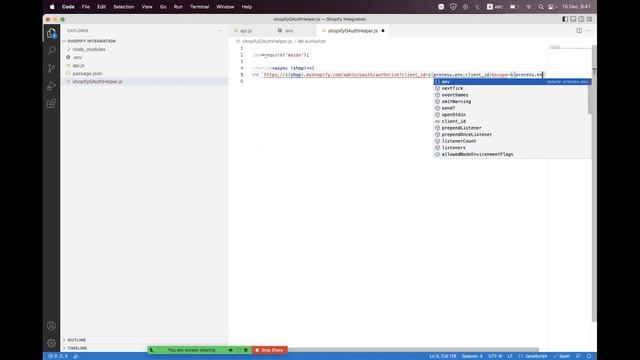Open the Source Control view

click(51, 68)
